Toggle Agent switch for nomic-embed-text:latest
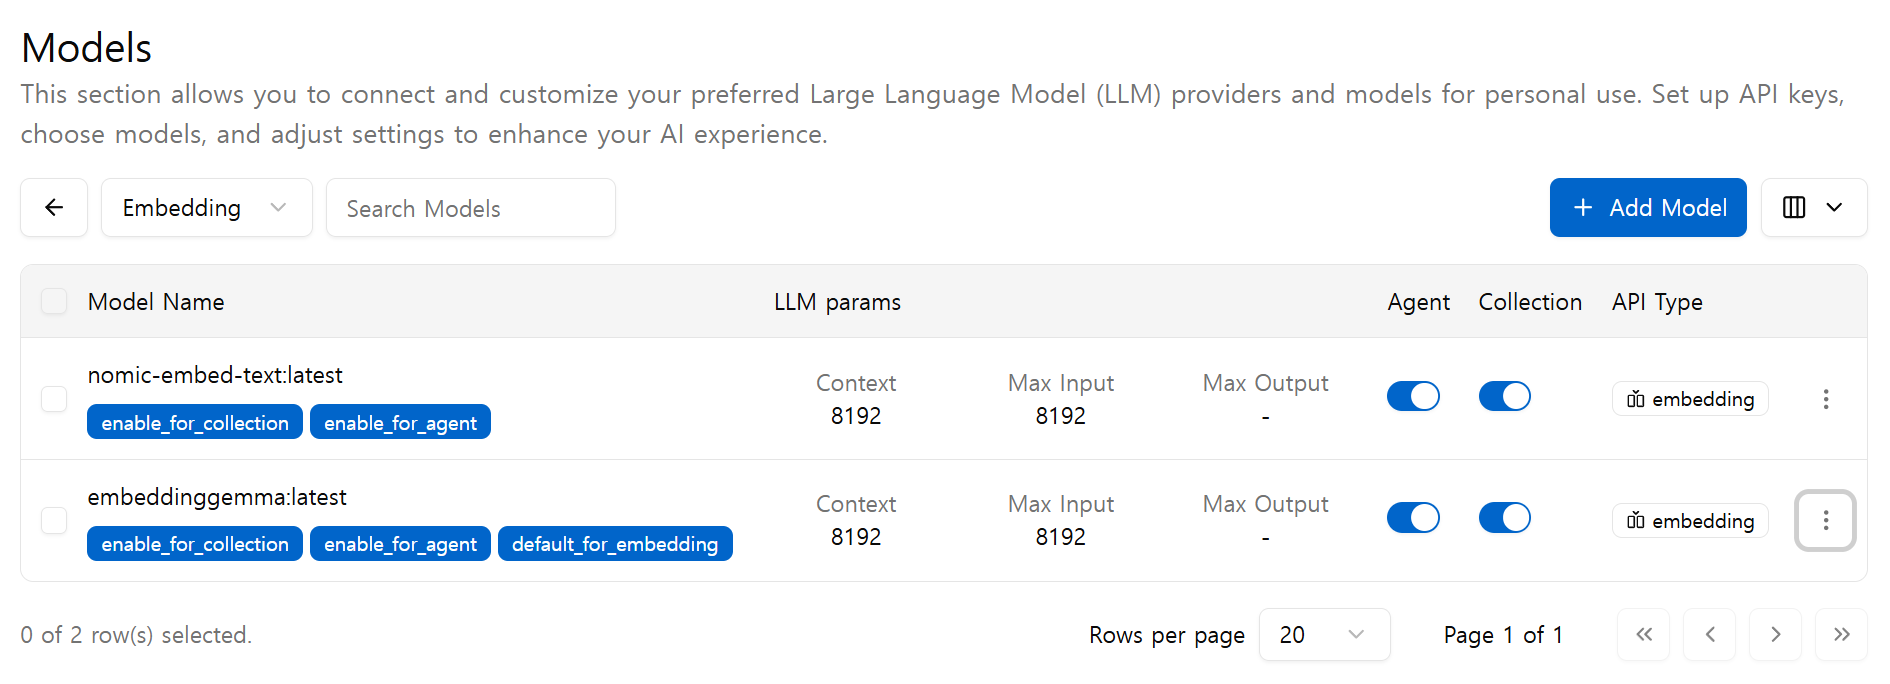The image size is (1890, 684). (1413, 397)
